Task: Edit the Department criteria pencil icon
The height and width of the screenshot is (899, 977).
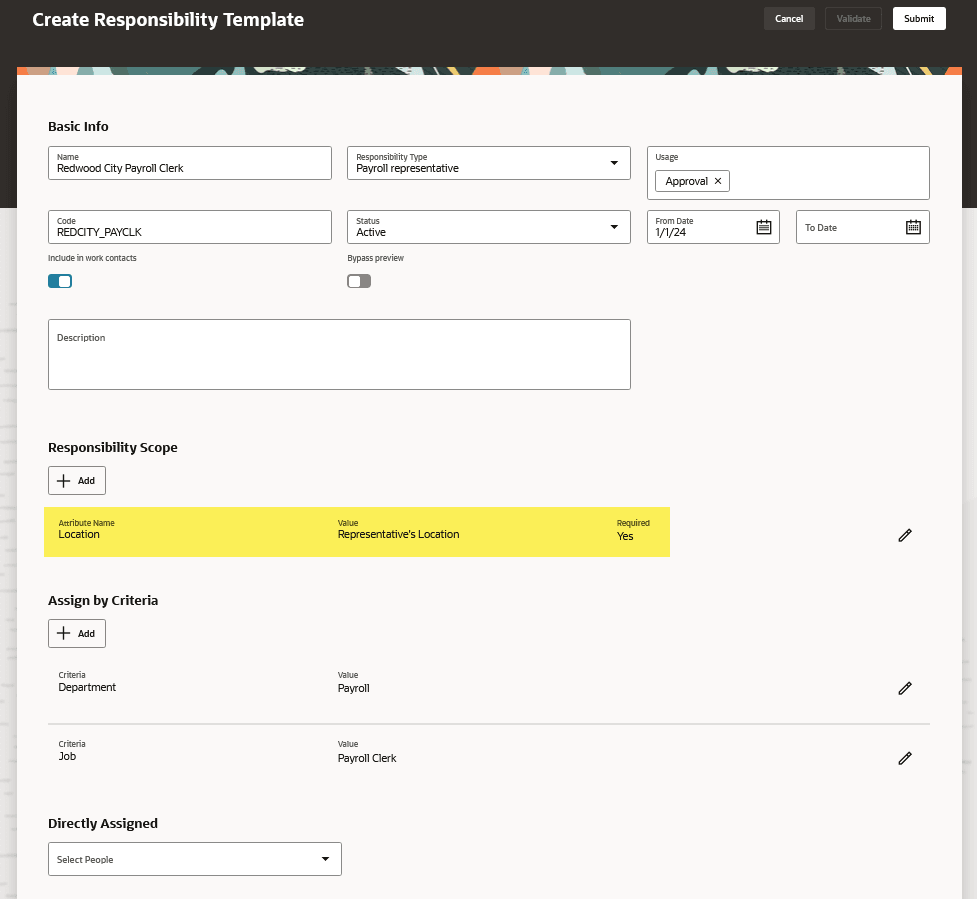Action: 905,688
